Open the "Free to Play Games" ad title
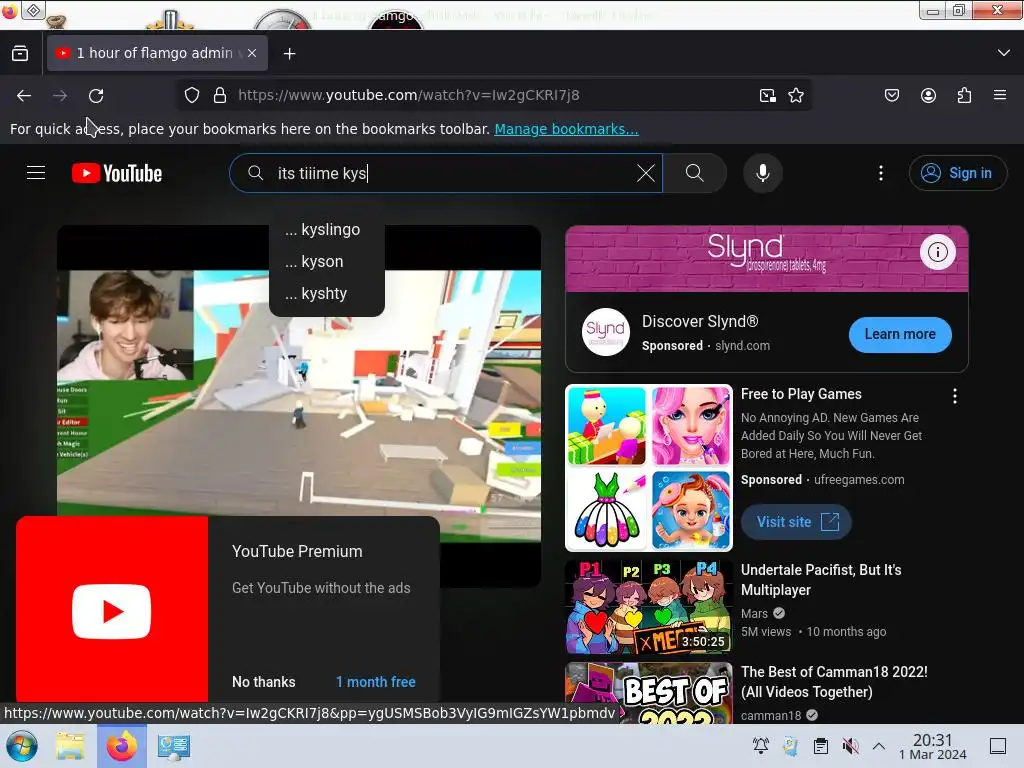Screen dimensions: 1024x768 [x=801, y=394]
